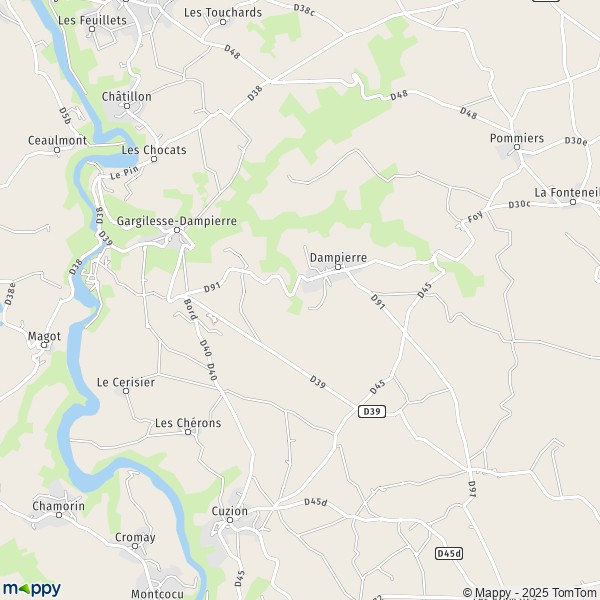Click the Les Chocats marker

click(154, 159)
